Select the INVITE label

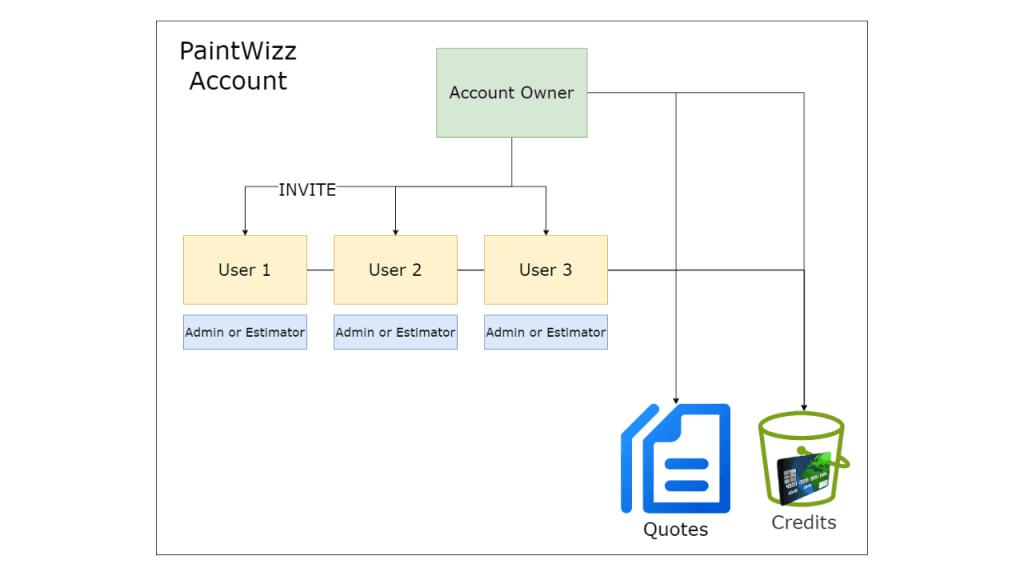click(307, 189)
